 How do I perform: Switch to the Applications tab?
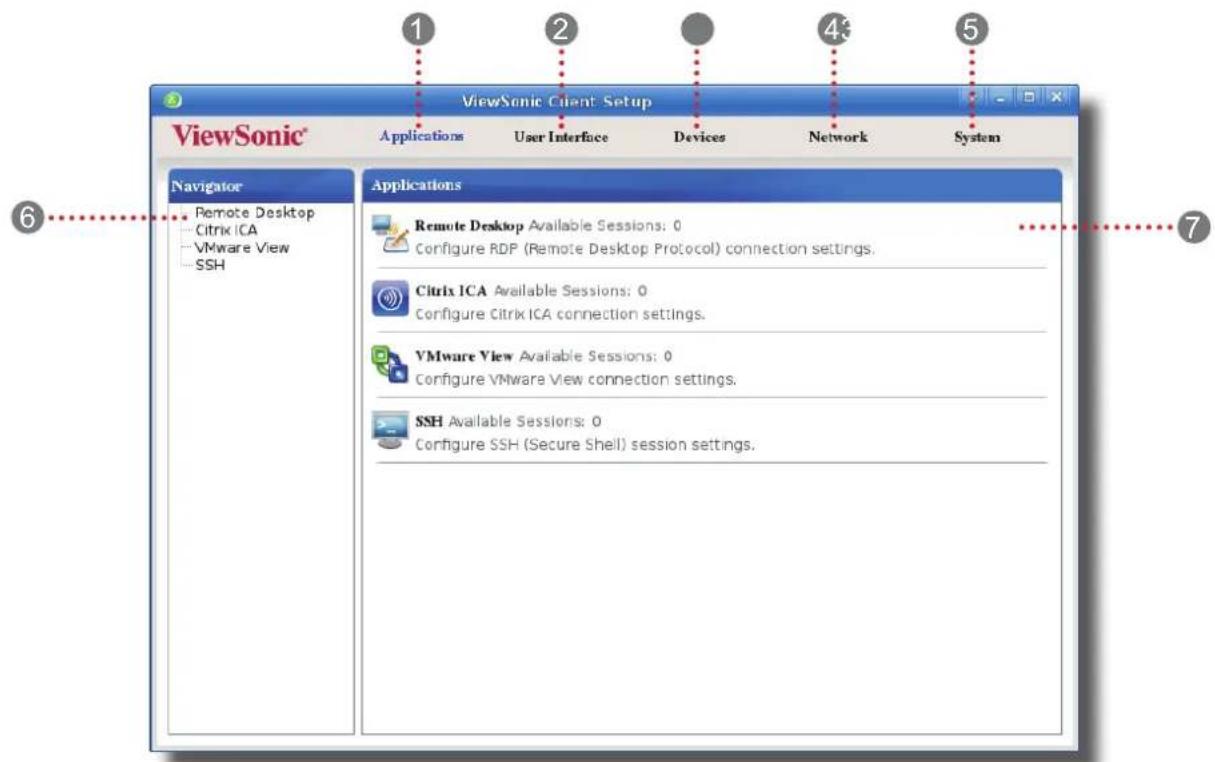(x=421, y=136)
